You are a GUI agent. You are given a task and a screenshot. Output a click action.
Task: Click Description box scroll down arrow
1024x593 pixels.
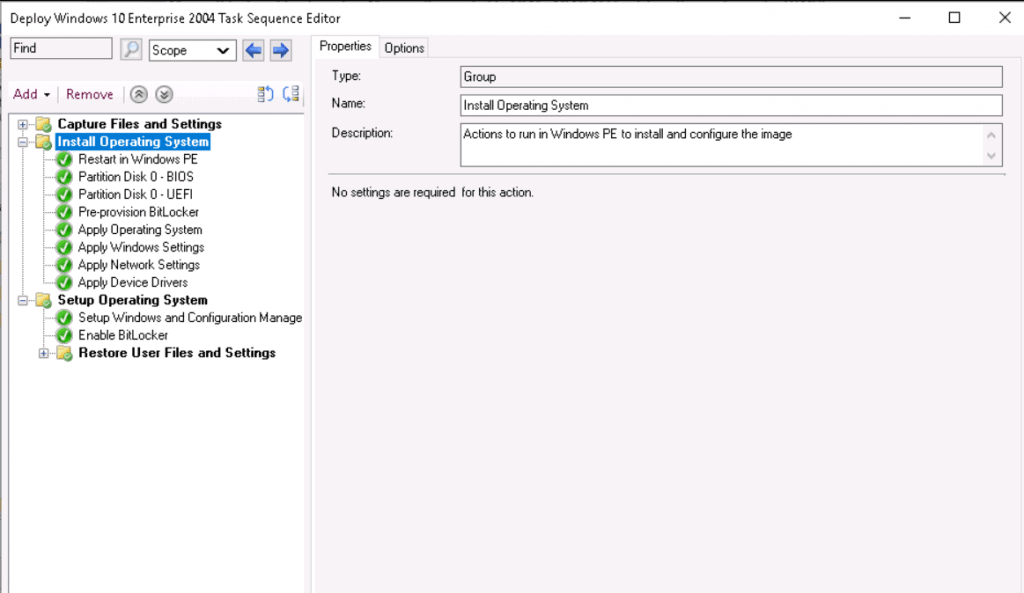point(991,155)
